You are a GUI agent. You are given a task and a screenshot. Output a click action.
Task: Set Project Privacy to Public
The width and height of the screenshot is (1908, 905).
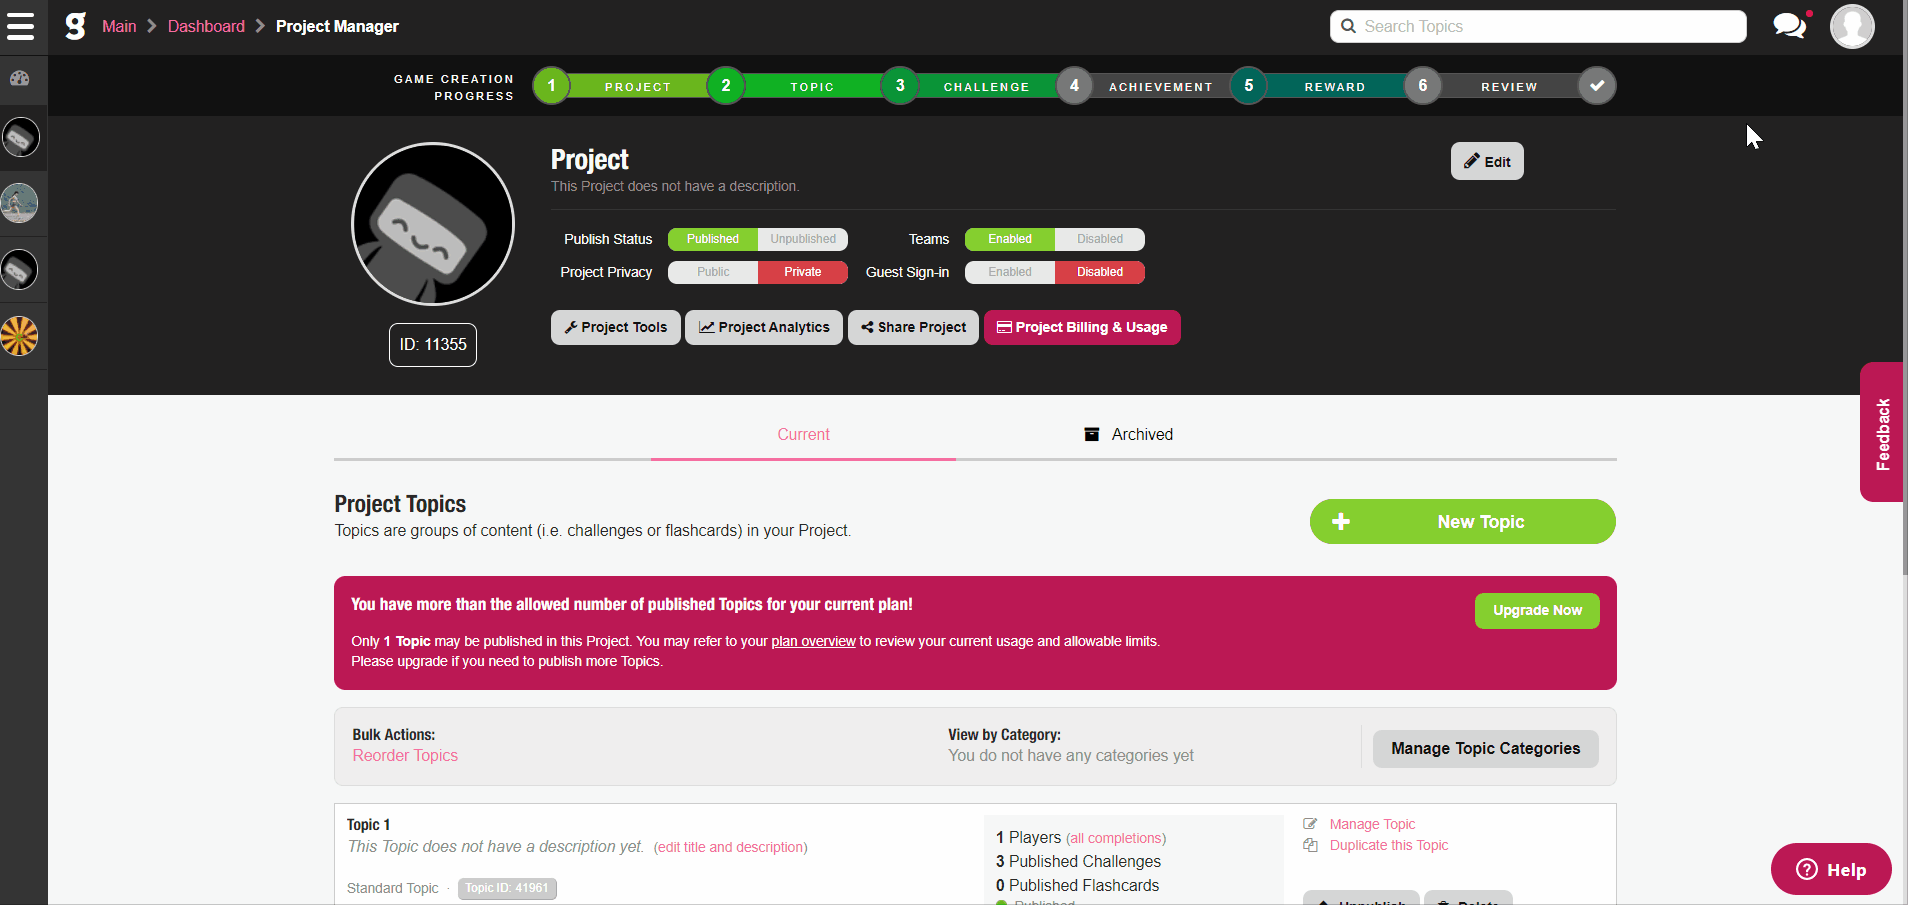pos(713,272)
